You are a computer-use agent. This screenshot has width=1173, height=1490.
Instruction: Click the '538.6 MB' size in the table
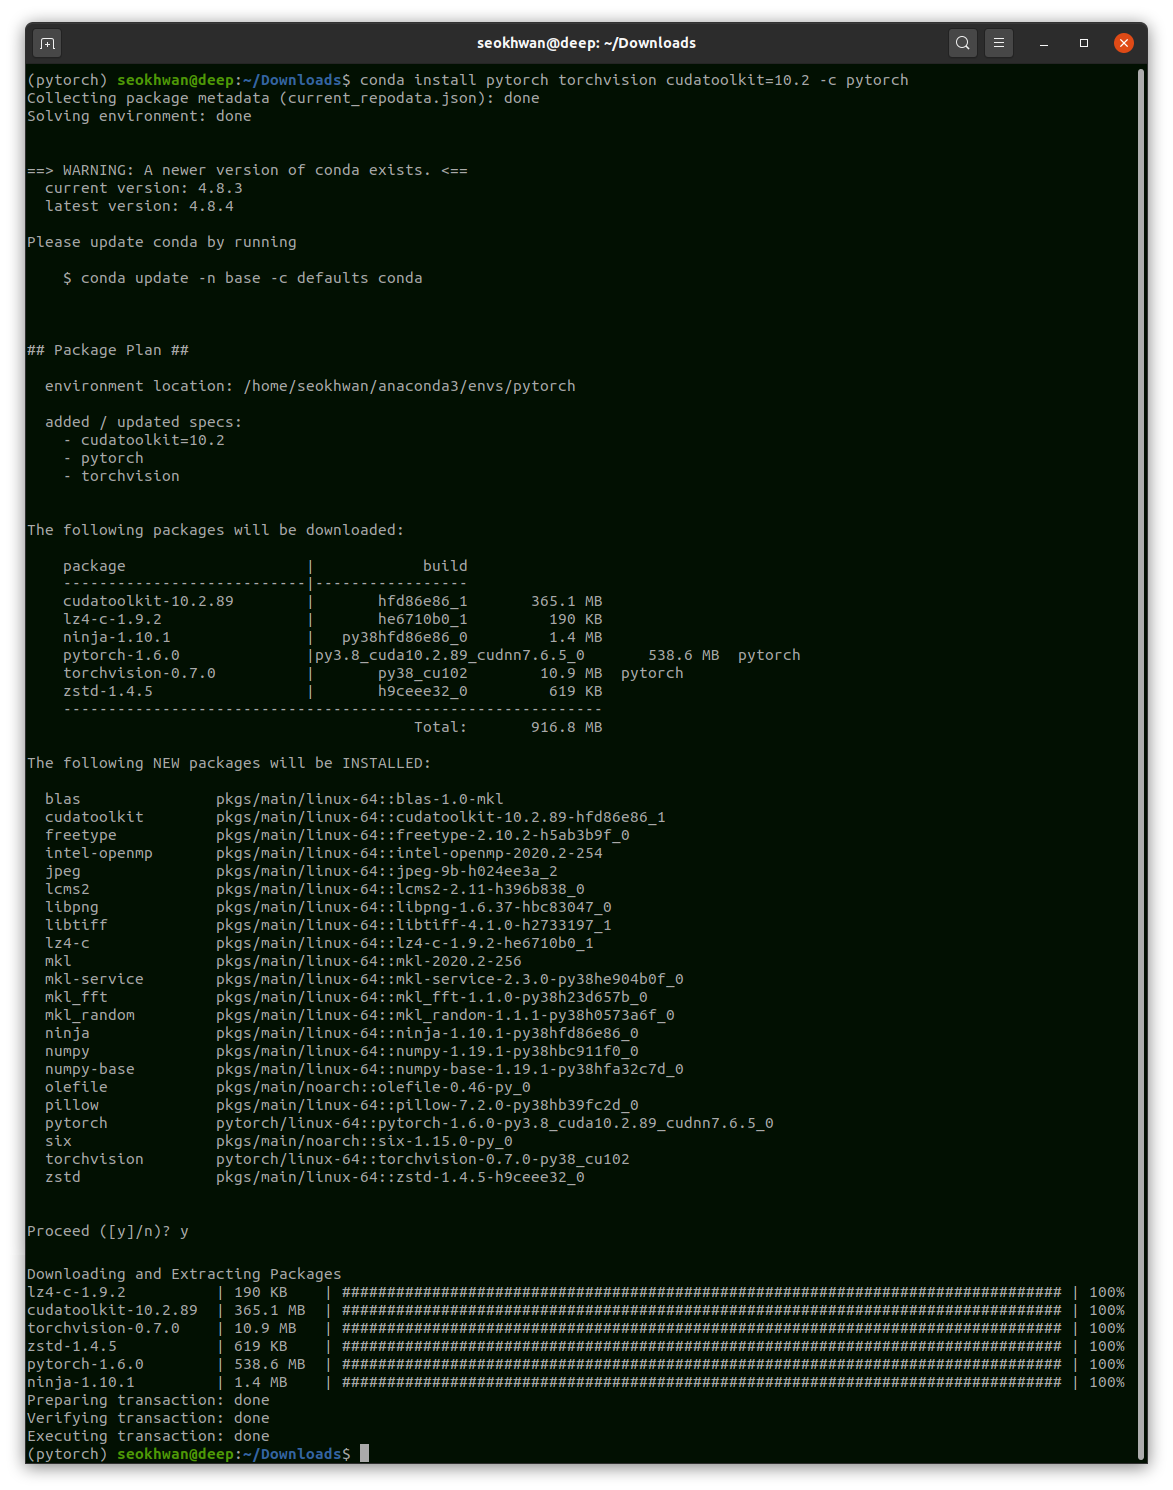[684, 655]
